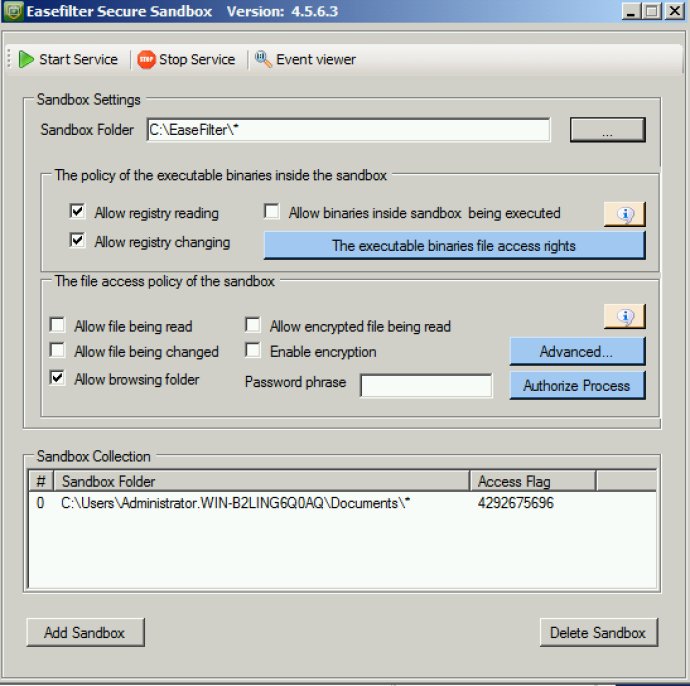Check the Enable encryption checkbox
The width and height of the screenshot is (690, 686).
coord(253,350)
